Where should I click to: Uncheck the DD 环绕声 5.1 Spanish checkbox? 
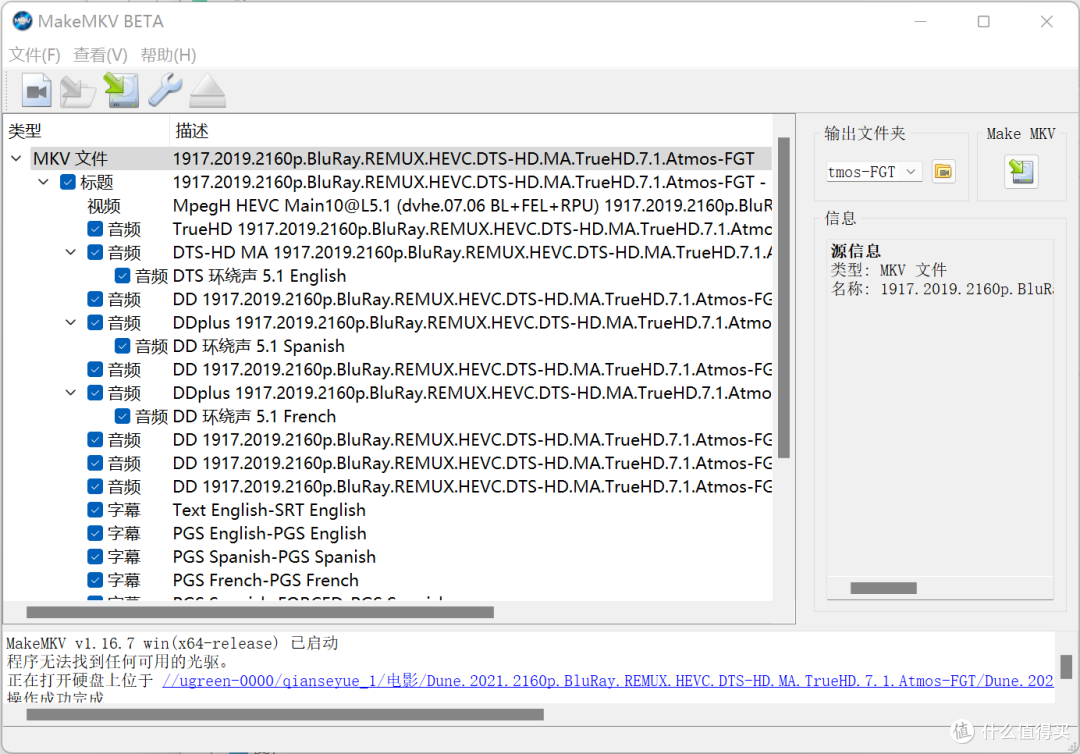coord(122,346)
